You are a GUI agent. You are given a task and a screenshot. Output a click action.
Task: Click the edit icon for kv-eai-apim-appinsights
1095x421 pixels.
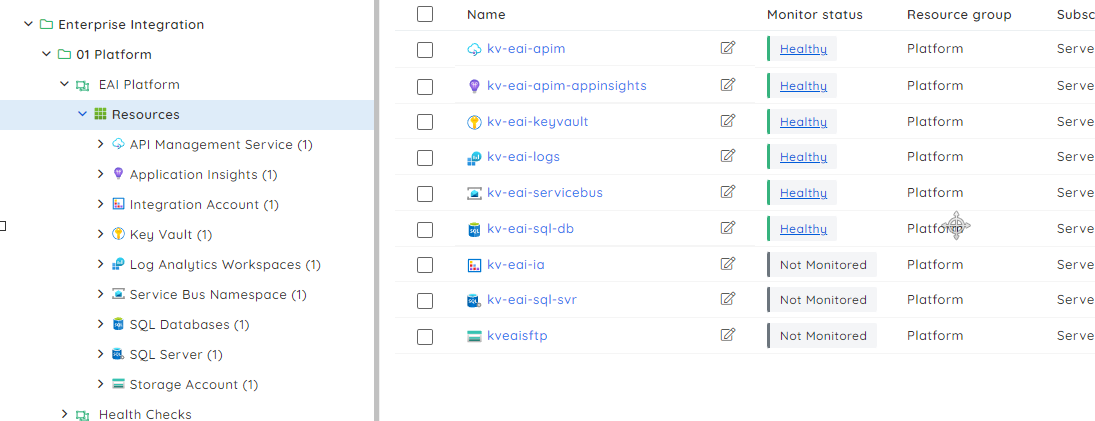click(x=728, y=84)
